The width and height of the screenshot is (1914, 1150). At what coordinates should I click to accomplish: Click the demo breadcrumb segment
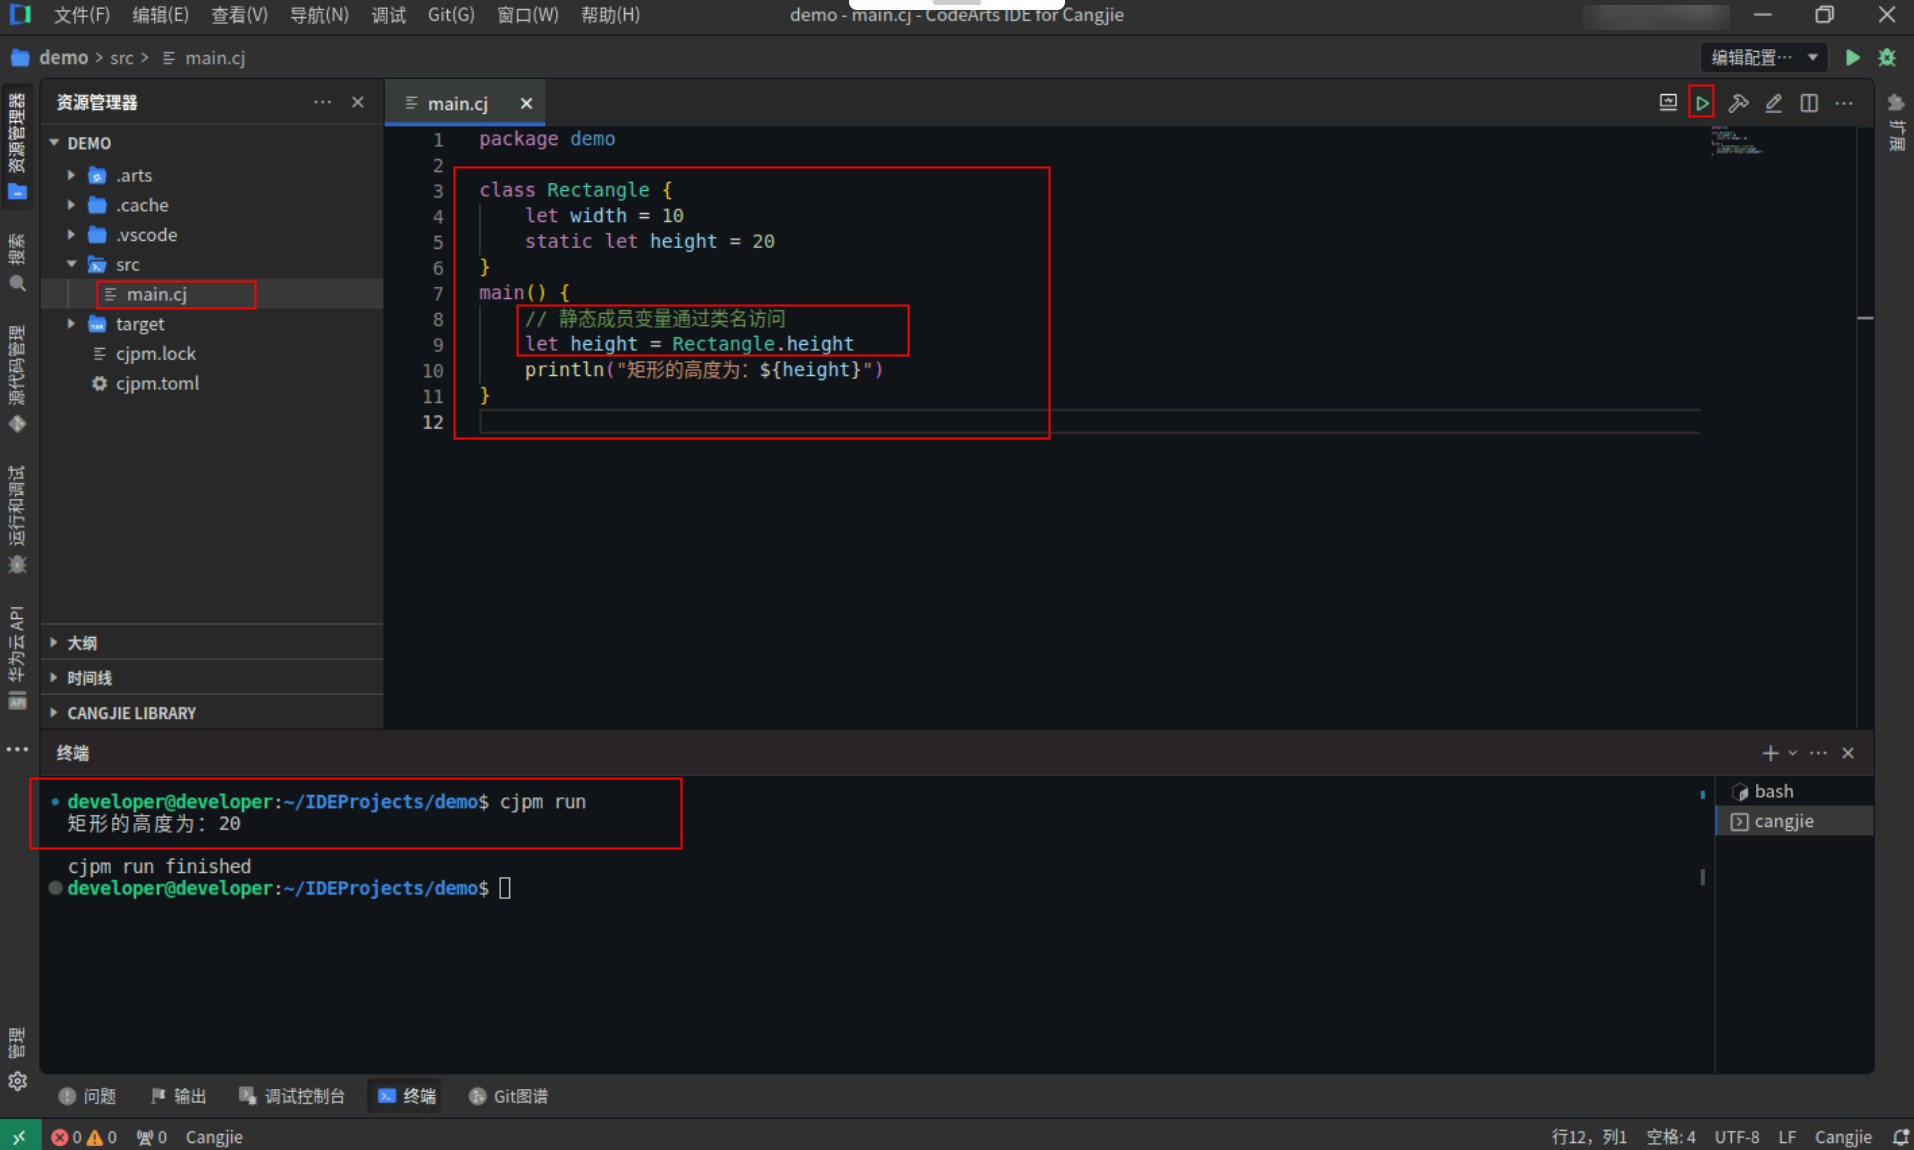63,58
